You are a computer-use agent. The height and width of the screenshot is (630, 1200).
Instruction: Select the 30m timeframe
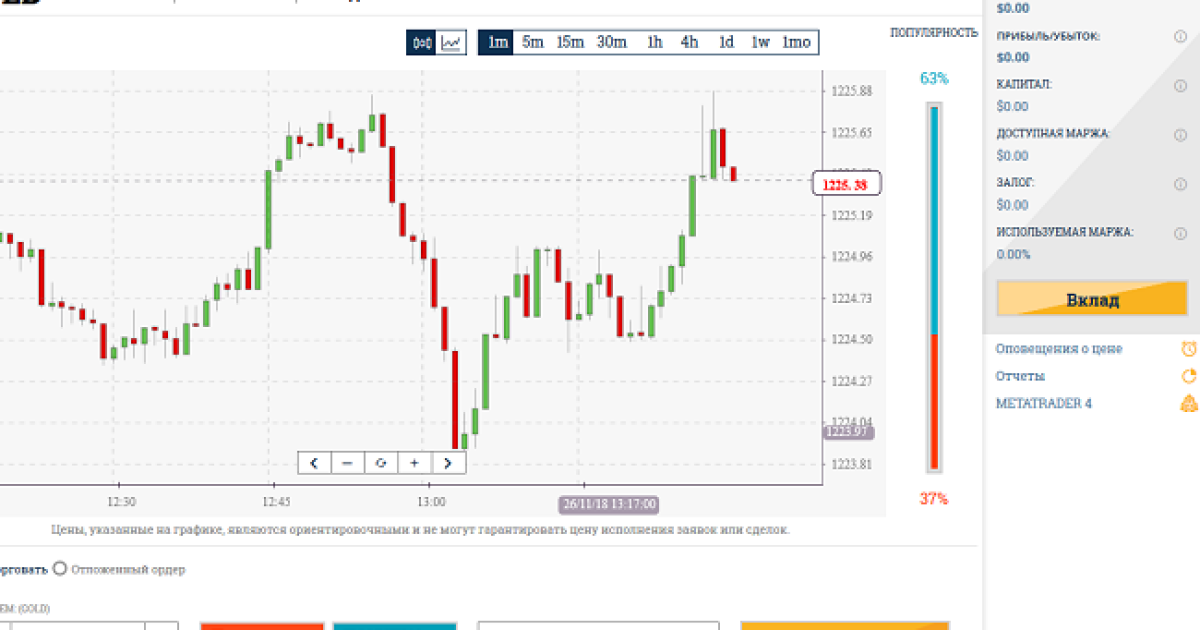(612, 42)
